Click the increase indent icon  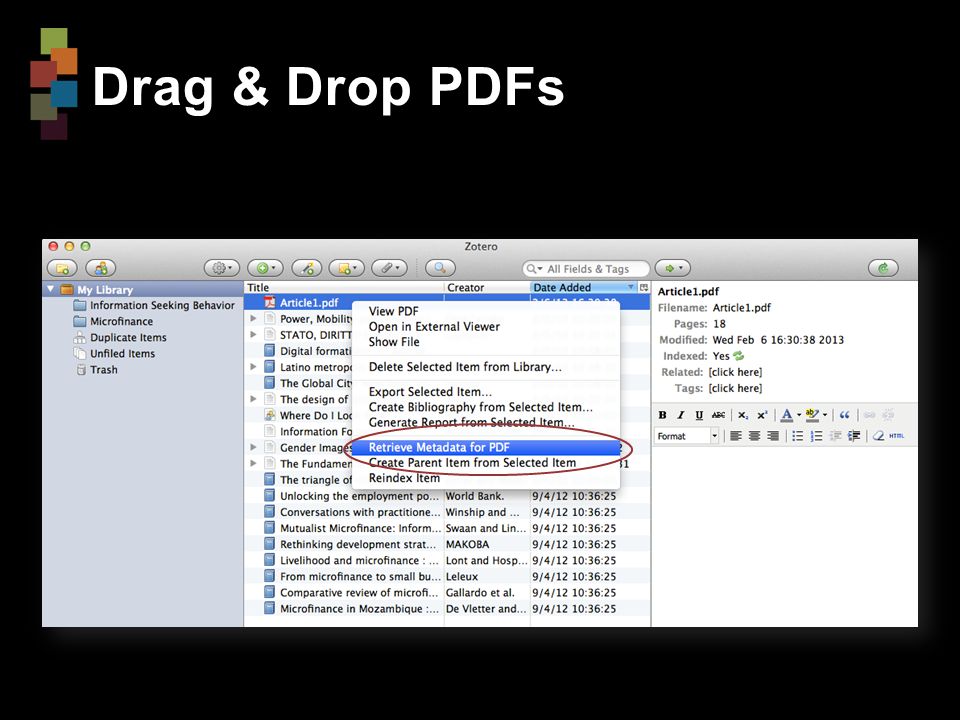pos(854,436)
